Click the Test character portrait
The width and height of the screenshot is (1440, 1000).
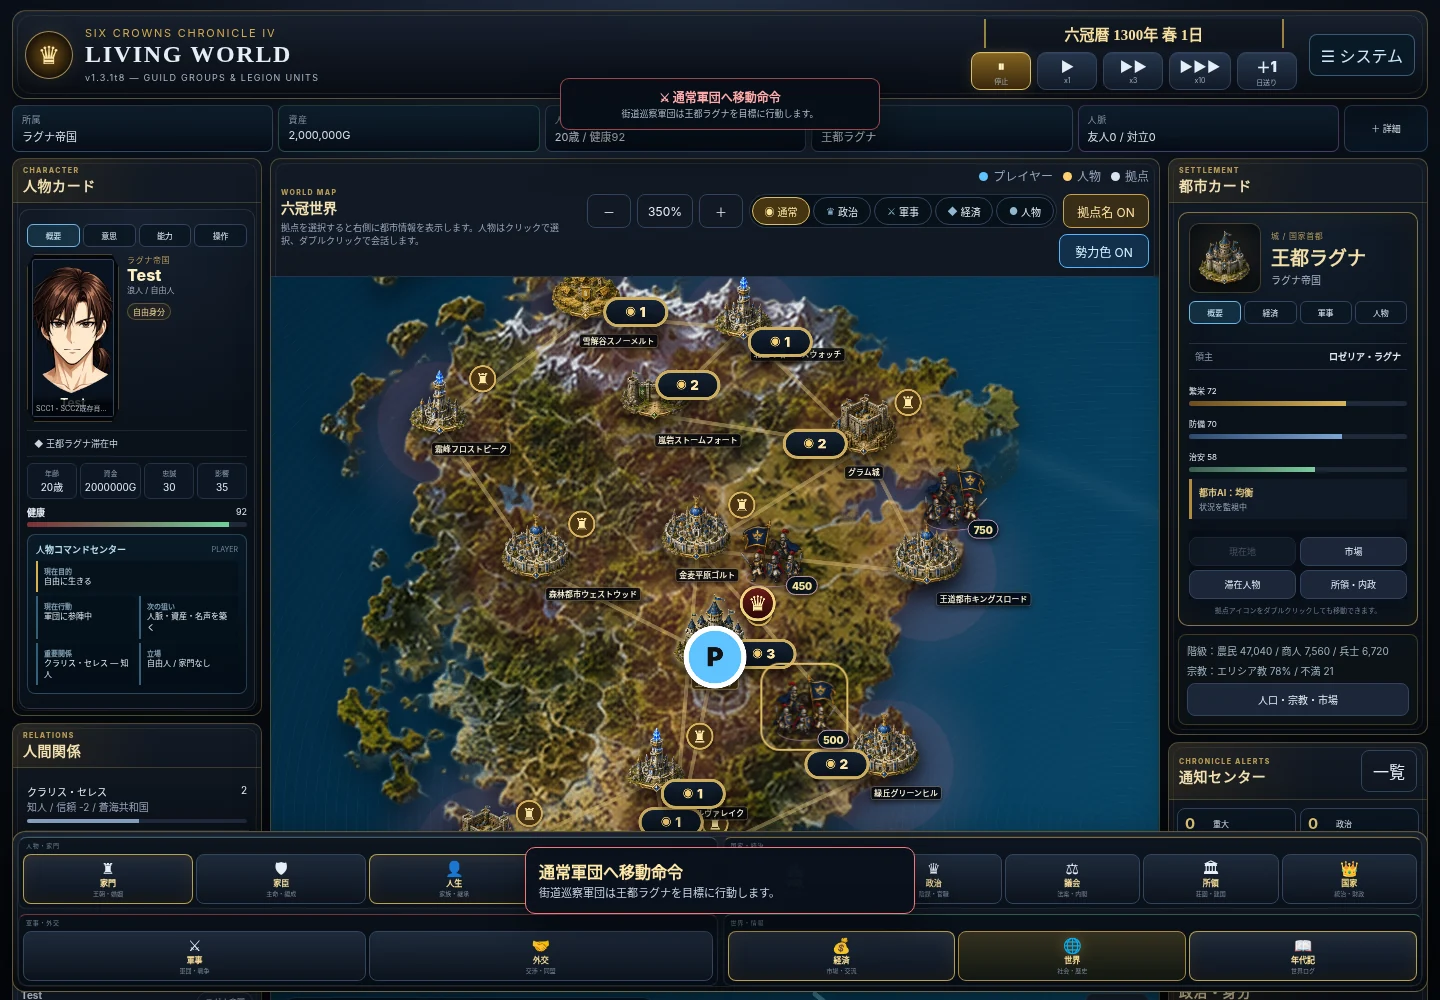coord(73,336)
